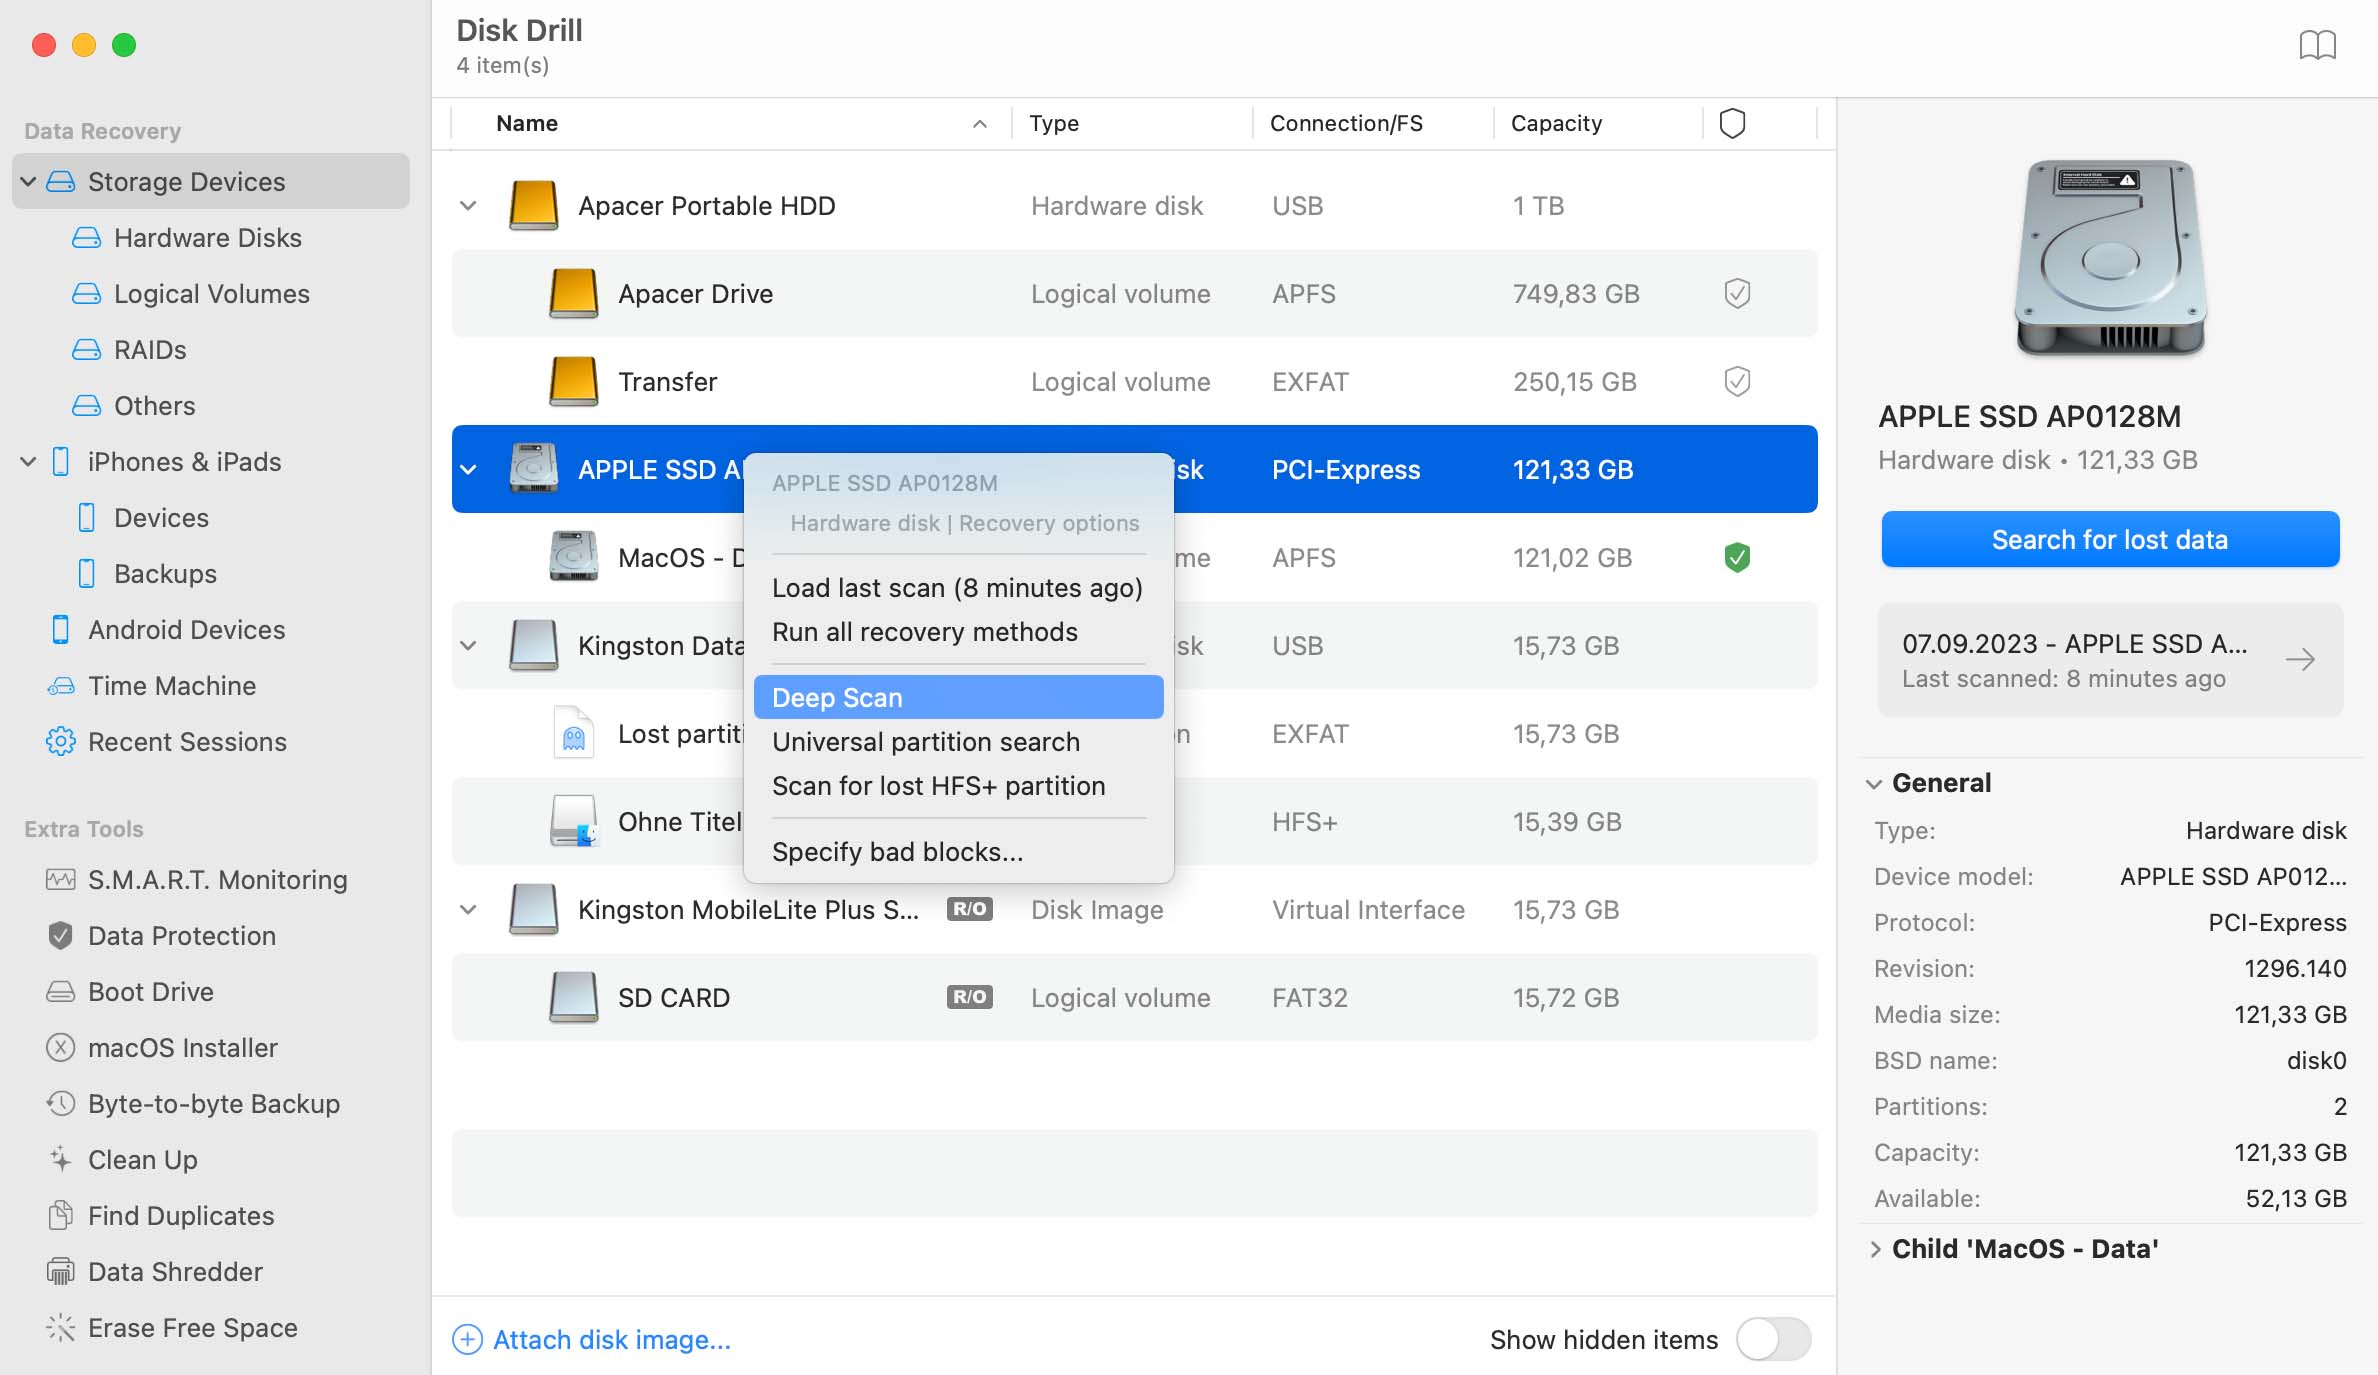Viewport: 2378px width, 1375px height.
Task: Click the RAIDs sidebar icon
Action: click(87, 349)
